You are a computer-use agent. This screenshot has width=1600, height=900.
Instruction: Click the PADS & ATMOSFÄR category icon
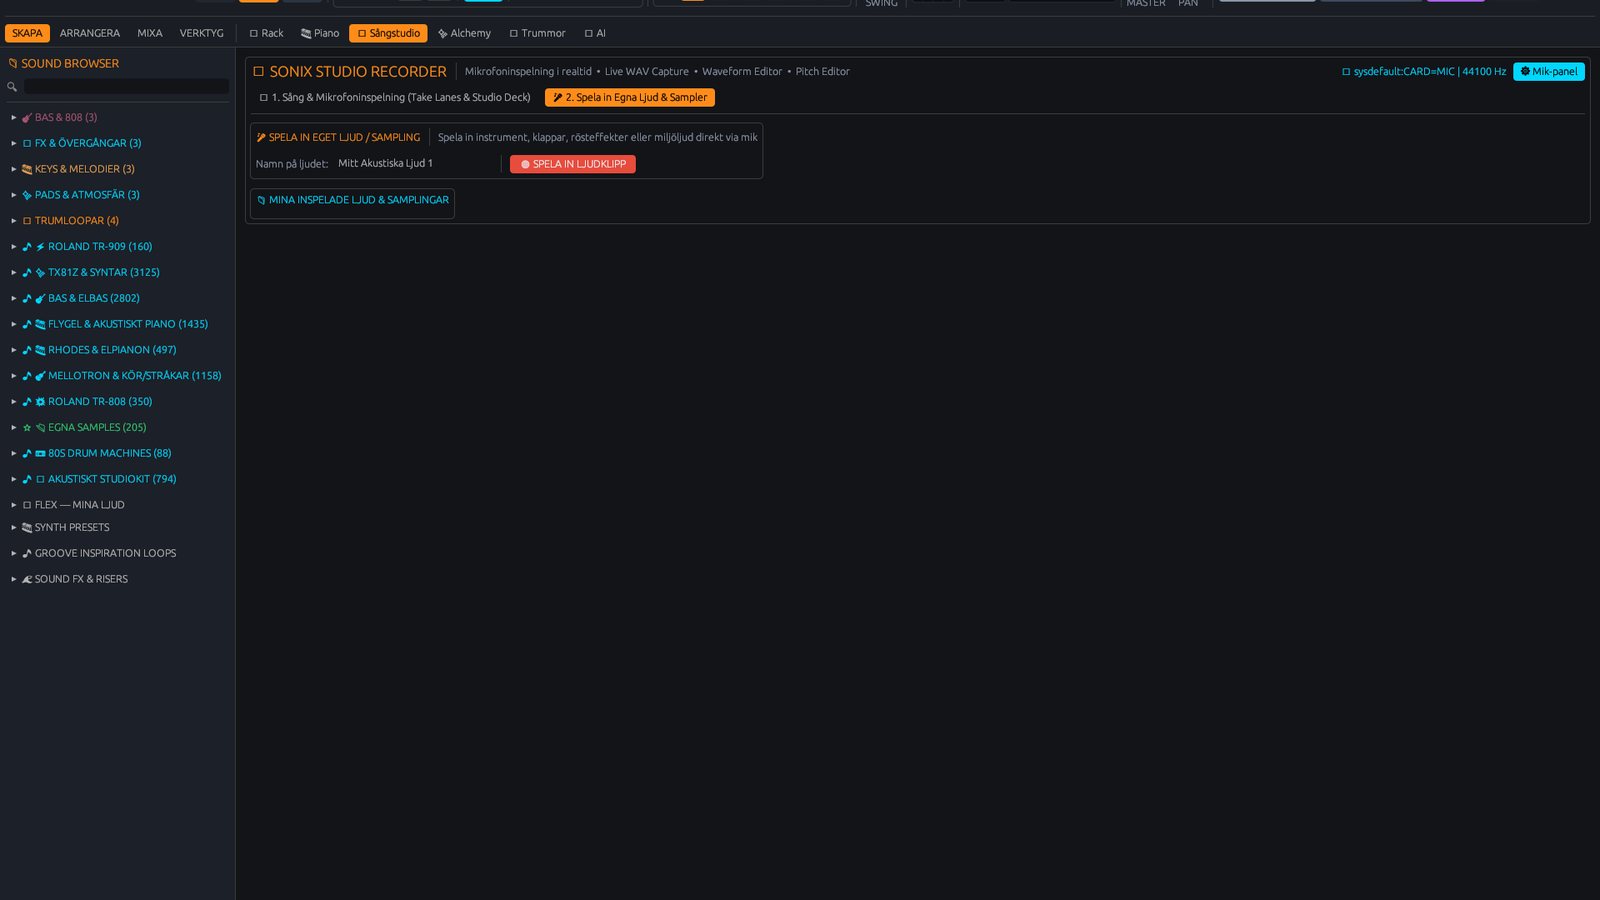(x=27, y=195)
